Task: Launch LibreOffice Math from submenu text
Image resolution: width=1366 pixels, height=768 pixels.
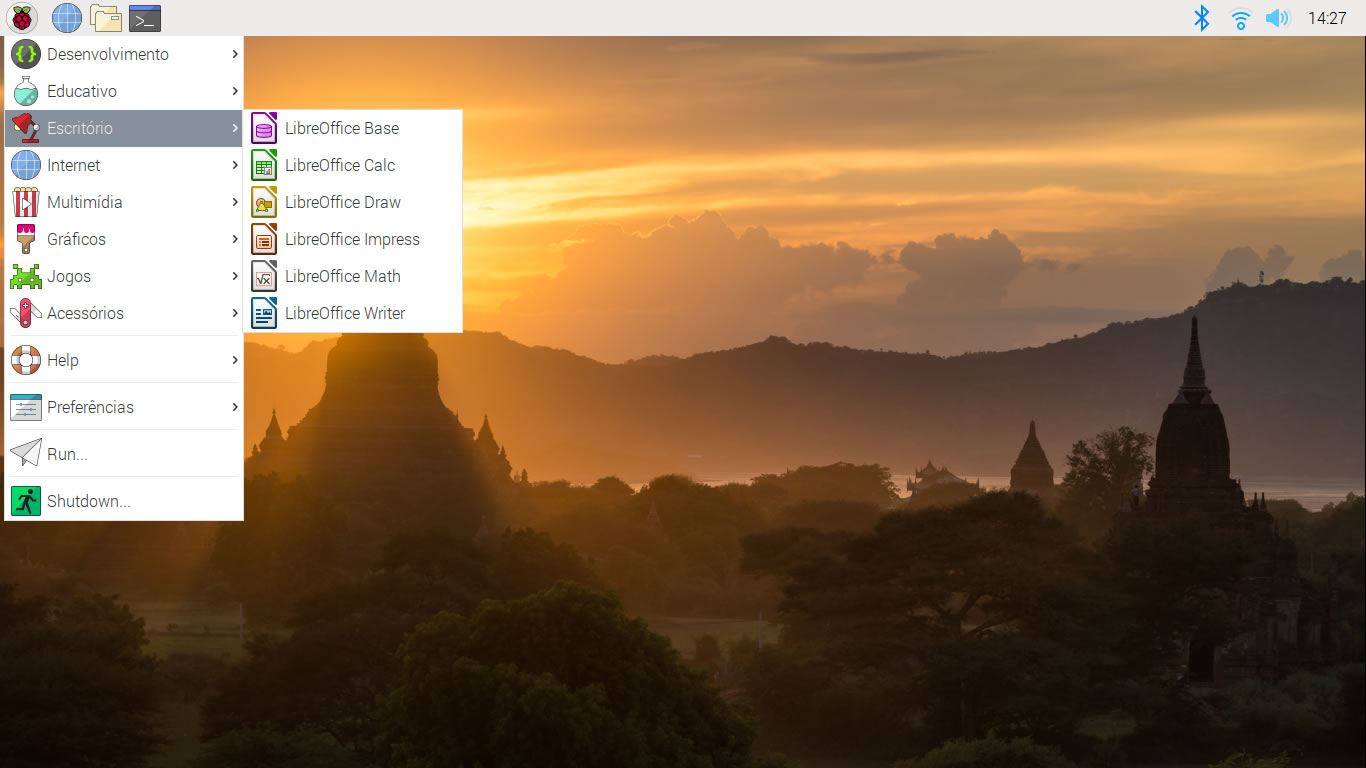Action: [x=343, y=276]
